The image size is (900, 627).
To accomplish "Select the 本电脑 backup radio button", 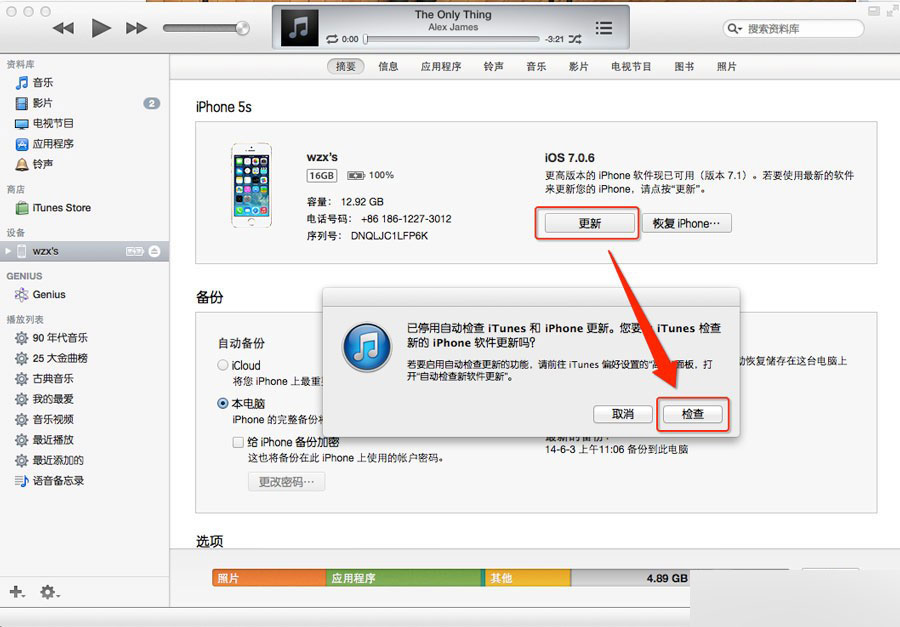I will coord(223,403).
